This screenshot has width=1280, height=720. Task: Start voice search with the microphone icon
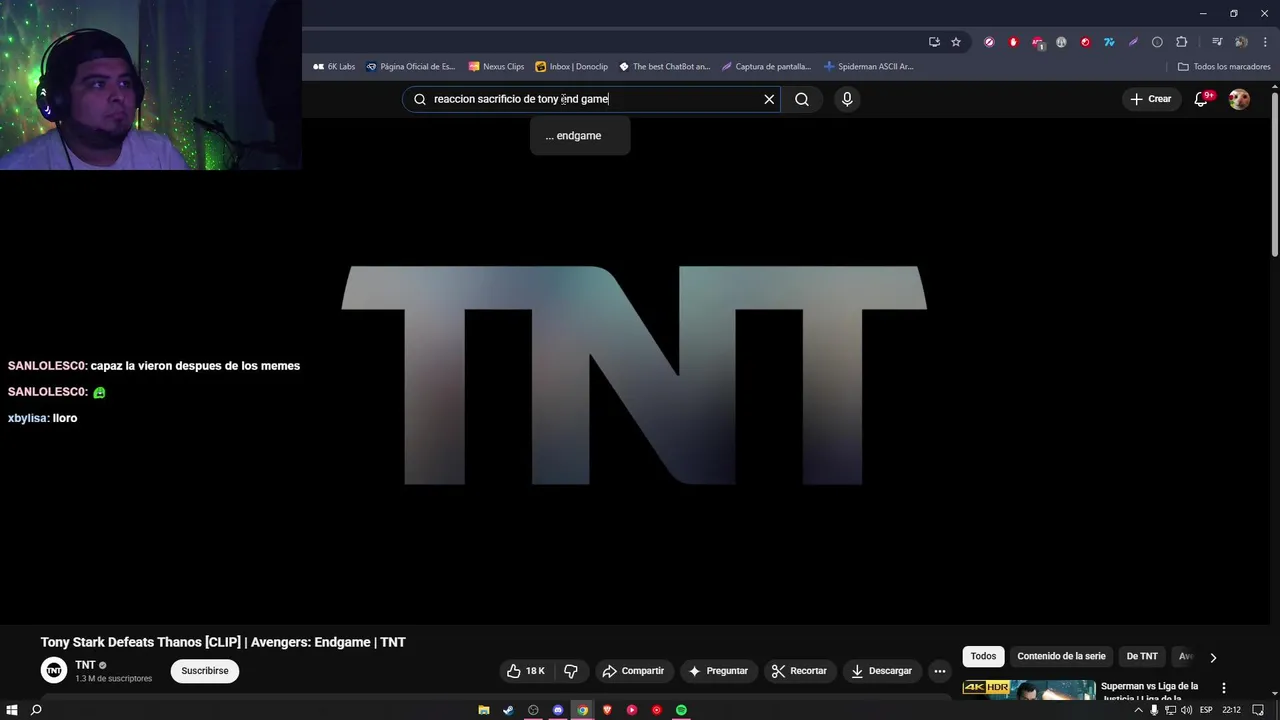pyautogui.click(x=847, y=99)
